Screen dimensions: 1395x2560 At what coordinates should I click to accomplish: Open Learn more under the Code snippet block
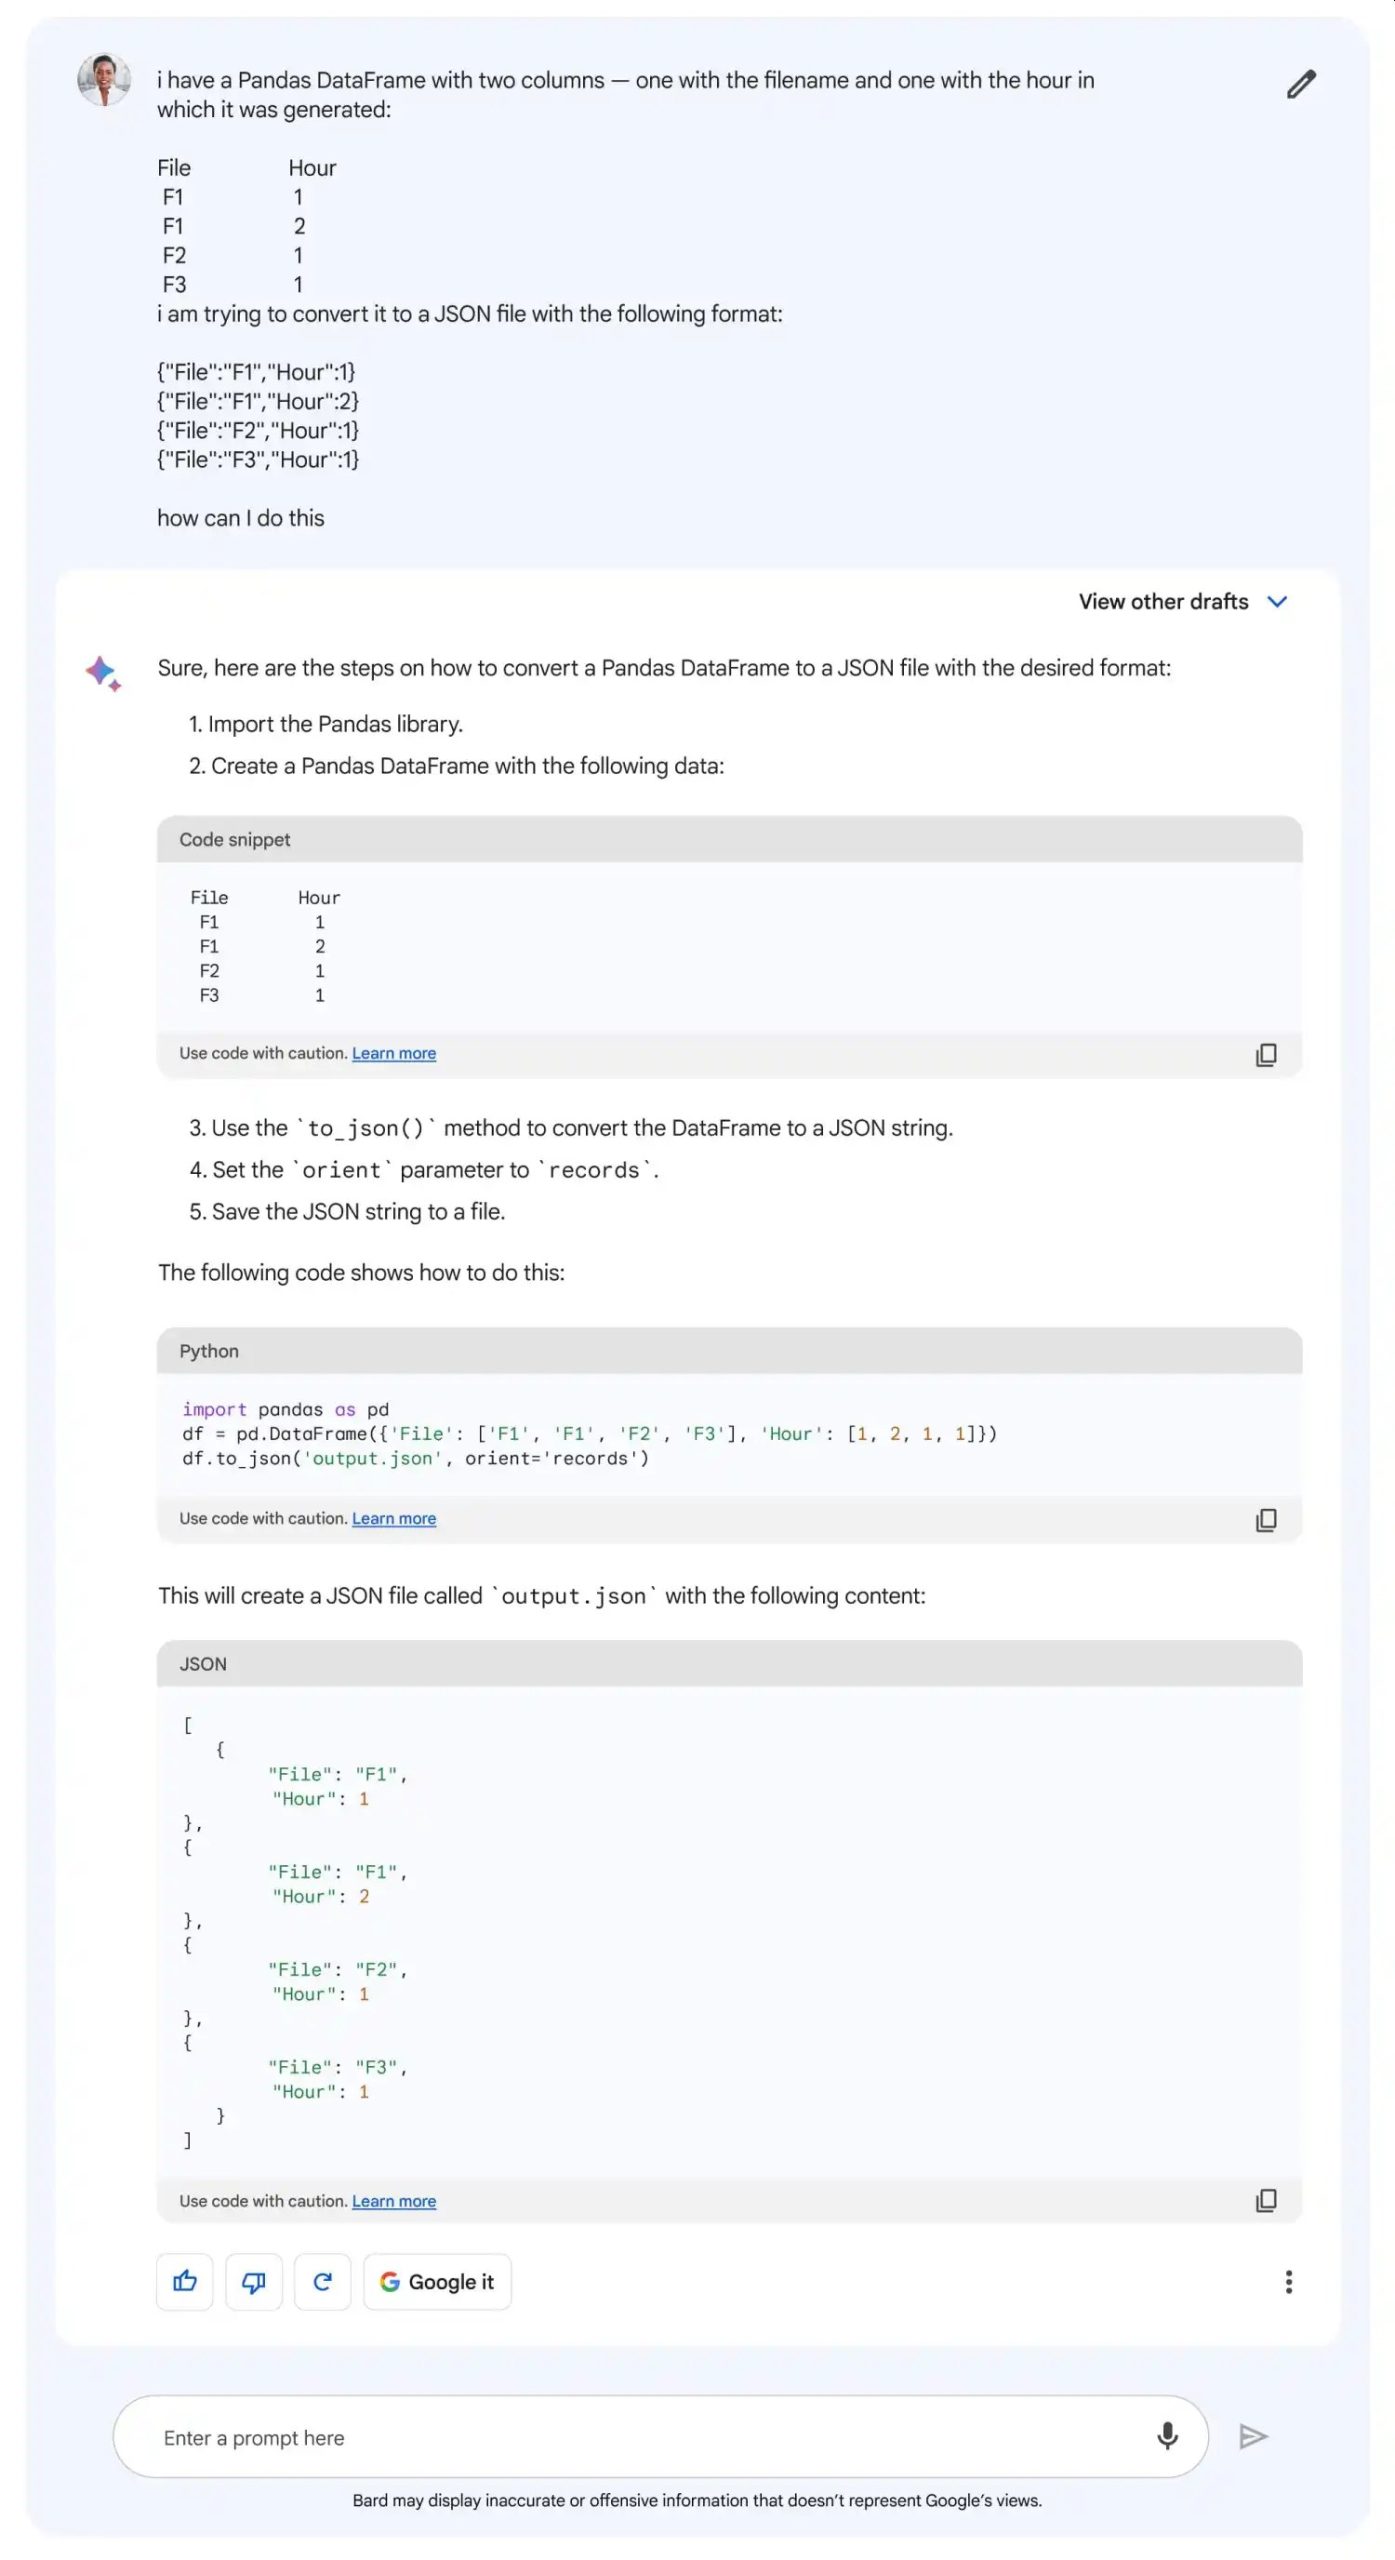(394, 1053)
